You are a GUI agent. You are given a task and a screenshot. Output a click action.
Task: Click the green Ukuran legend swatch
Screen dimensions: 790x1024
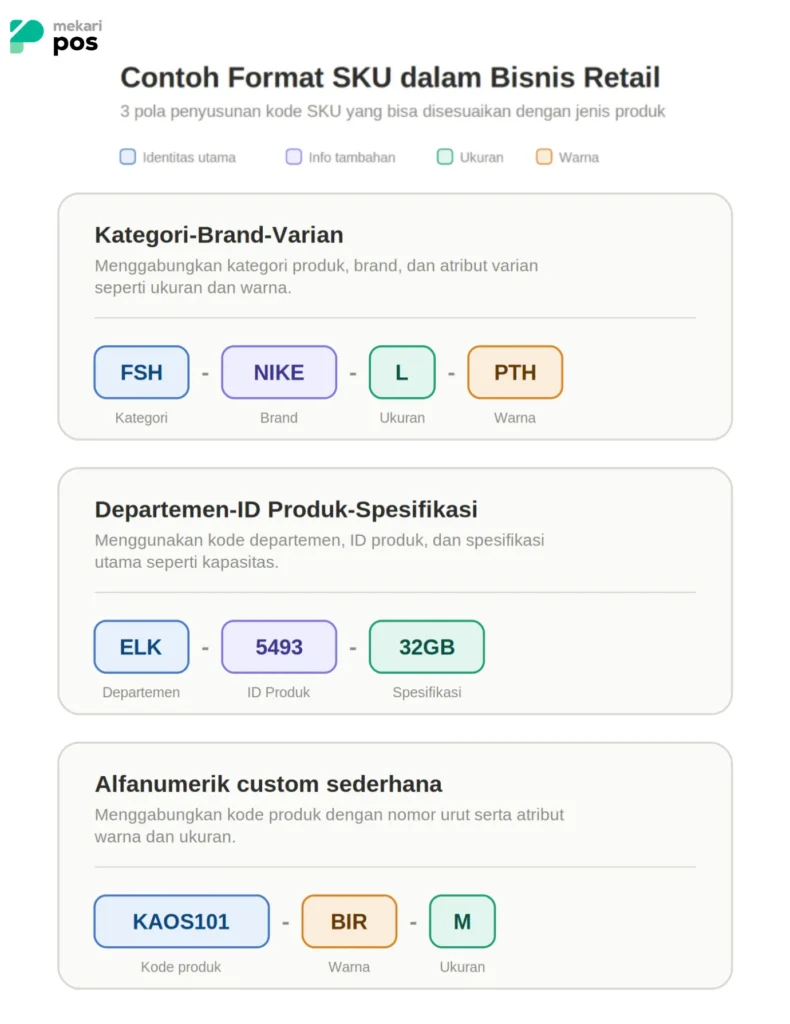pyautogui.click(x=445, y=157)
